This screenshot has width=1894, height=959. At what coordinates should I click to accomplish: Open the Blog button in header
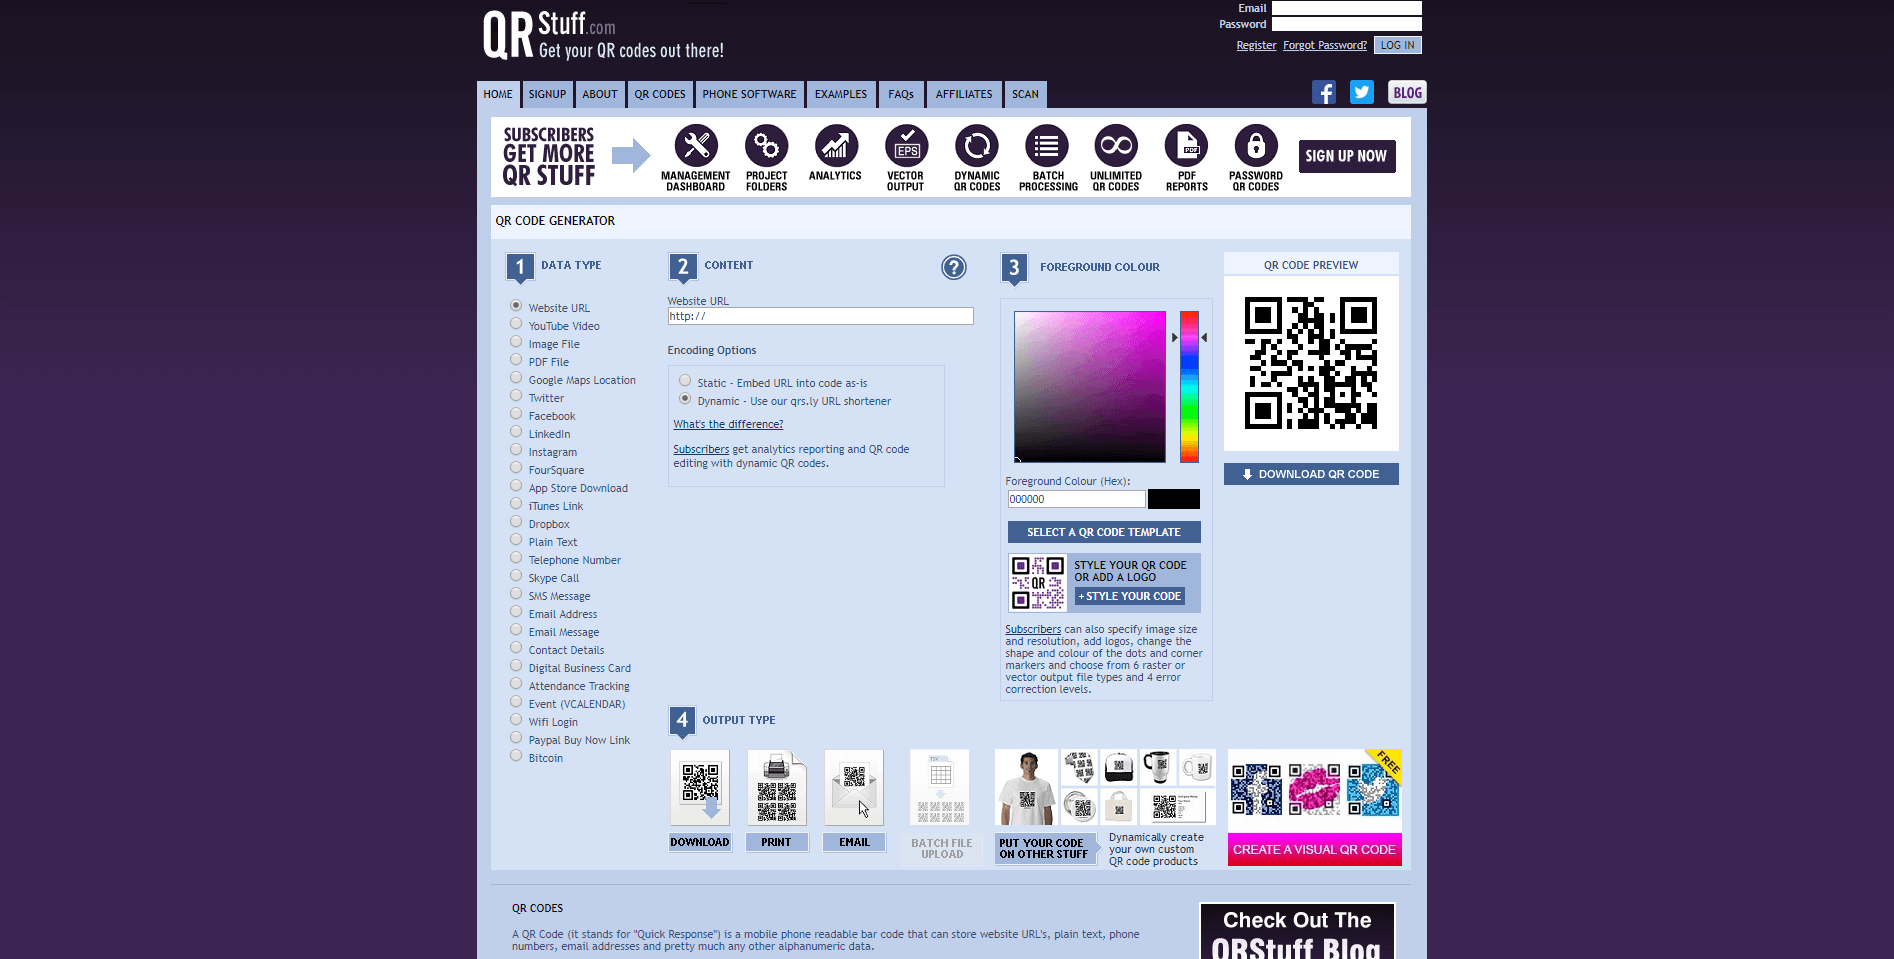[1407, 93]
